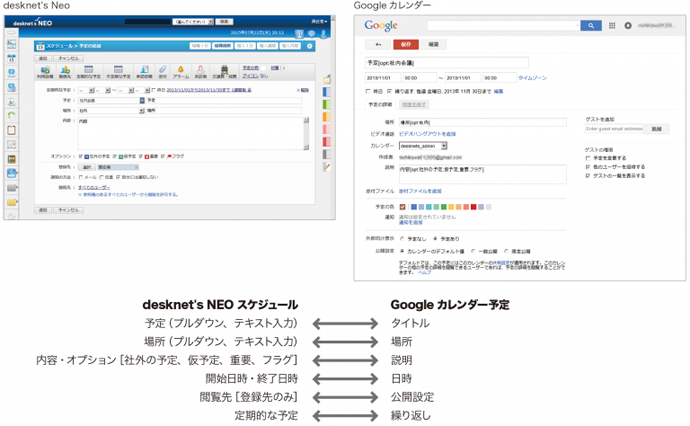The image size is (690, 426).
Task: Switch to the 予定の詳細 tab
Action: 381,104
